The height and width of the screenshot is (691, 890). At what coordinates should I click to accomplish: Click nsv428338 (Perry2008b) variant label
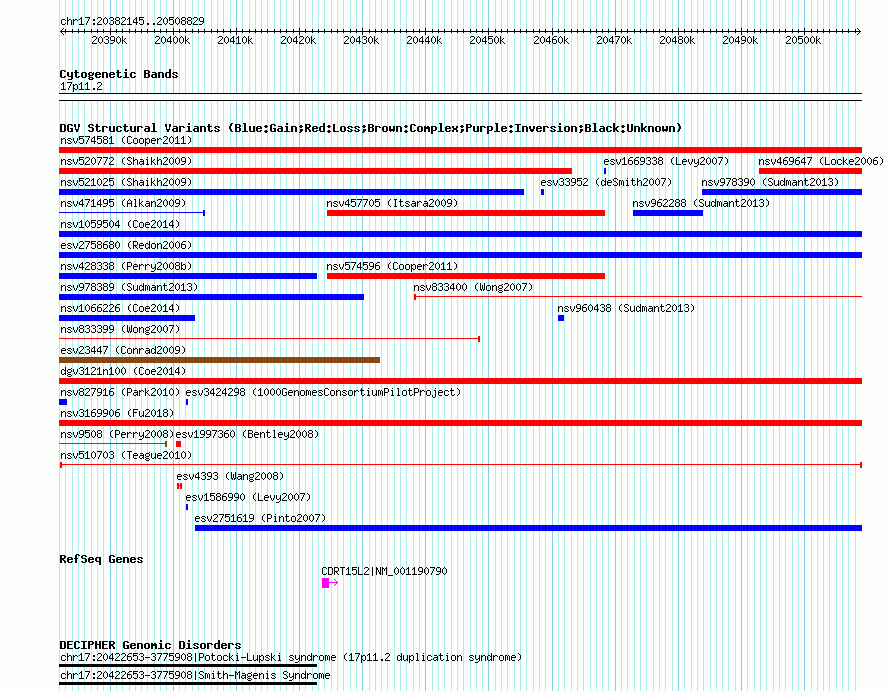126,266
